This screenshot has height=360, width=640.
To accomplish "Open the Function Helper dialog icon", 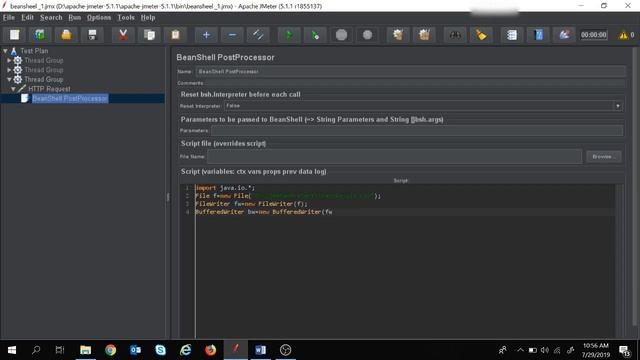I will click(x=512, y=35).
